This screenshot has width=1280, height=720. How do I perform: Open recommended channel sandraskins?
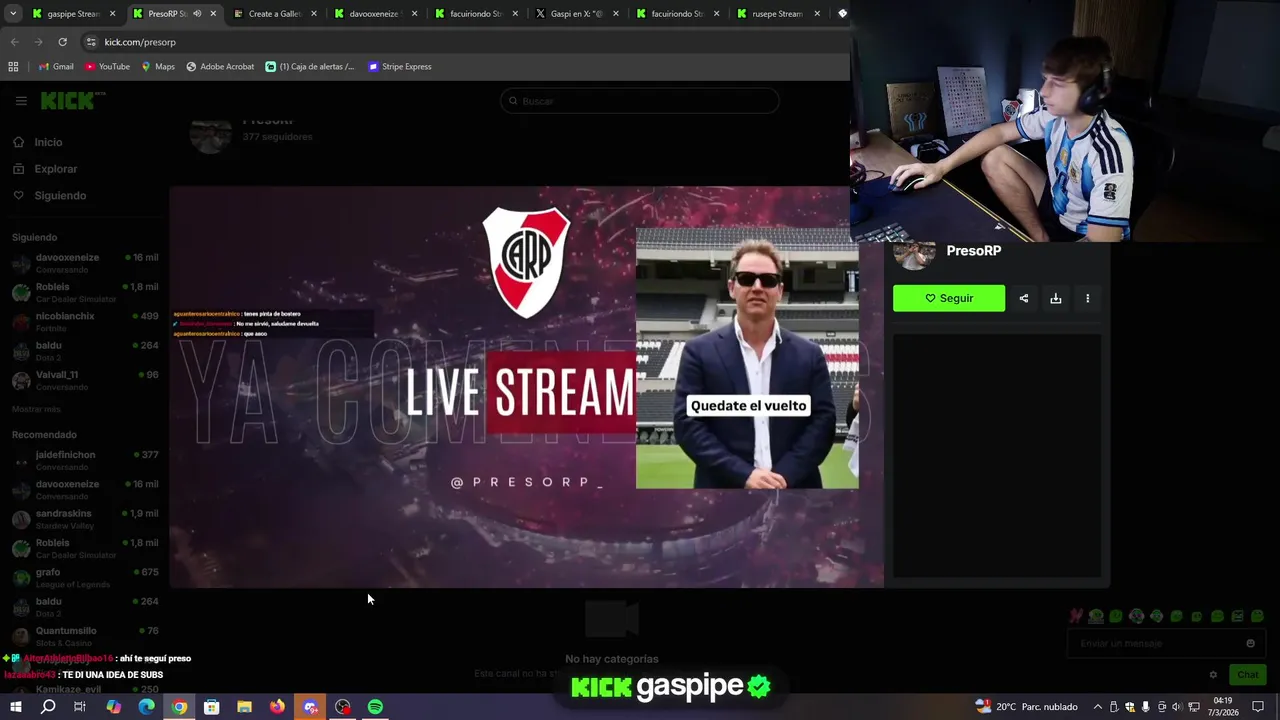pyautogui.click(x=85, y=519)
